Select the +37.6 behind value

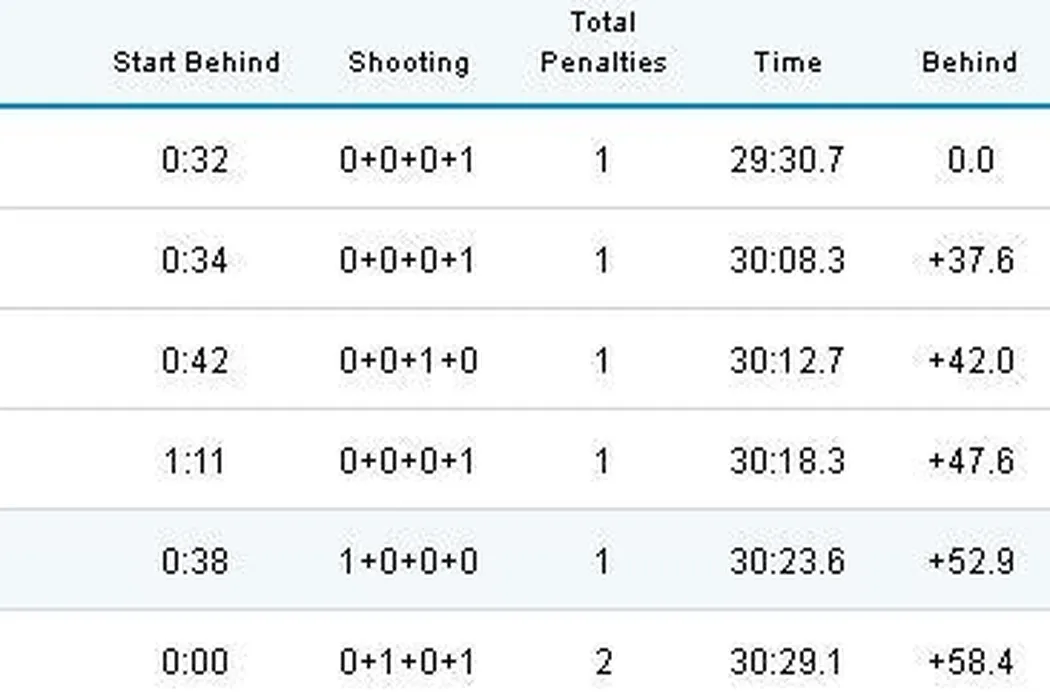(x=970, y=260)
